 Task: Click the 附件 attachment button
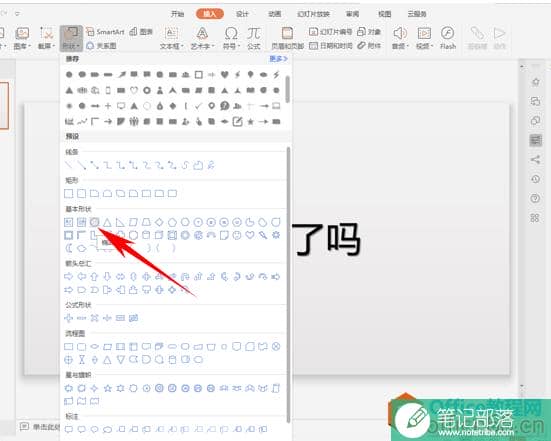[x=369, y=46]
